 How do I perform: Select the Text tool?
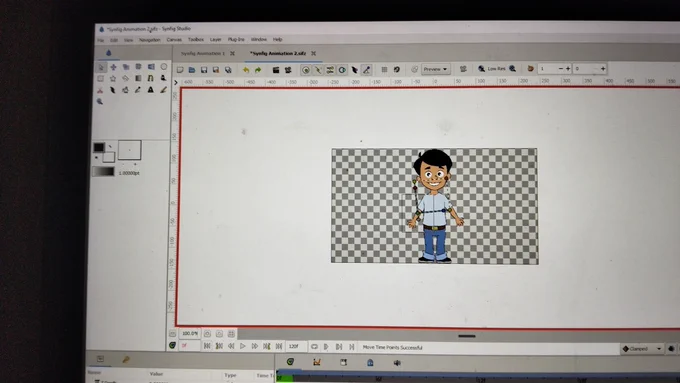[x=150, y=90]
